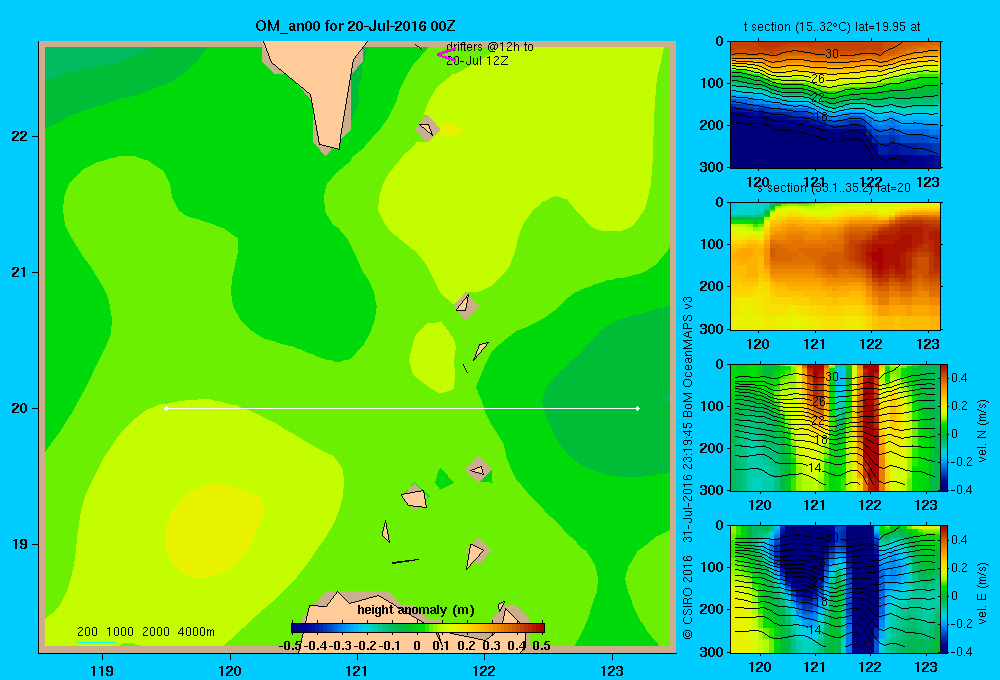Click the 'vel. N (m/s)' axis label
This screenshot has height=680, width=1000.
tap(982, 431)
